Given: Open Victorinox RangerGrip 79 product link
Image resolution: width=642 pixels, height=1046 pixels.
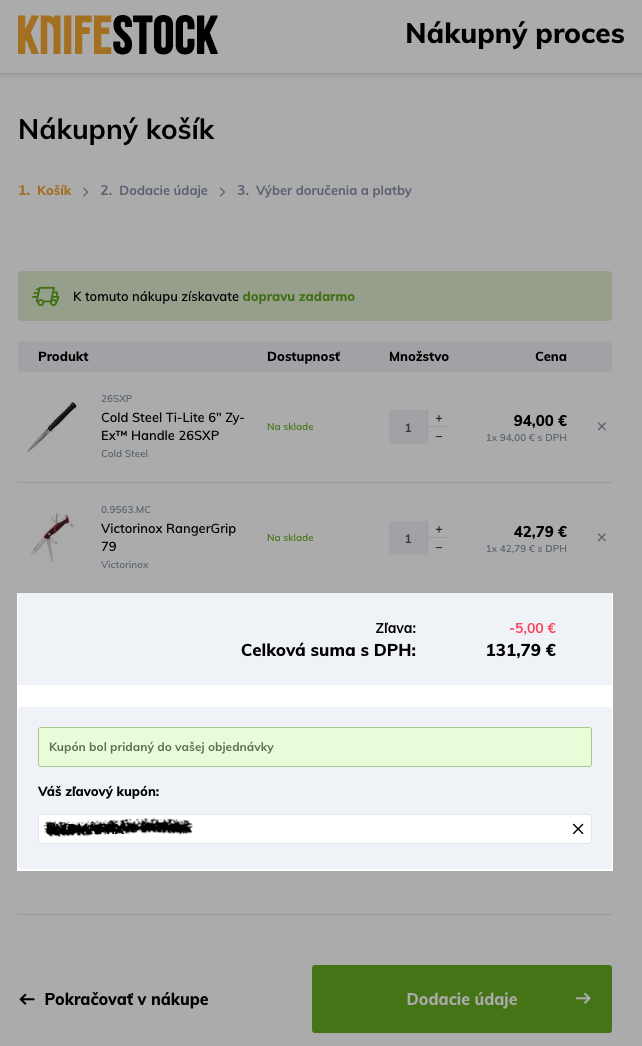Looking at the screenshot, I should pyautogui.click(x=168, y=537).
